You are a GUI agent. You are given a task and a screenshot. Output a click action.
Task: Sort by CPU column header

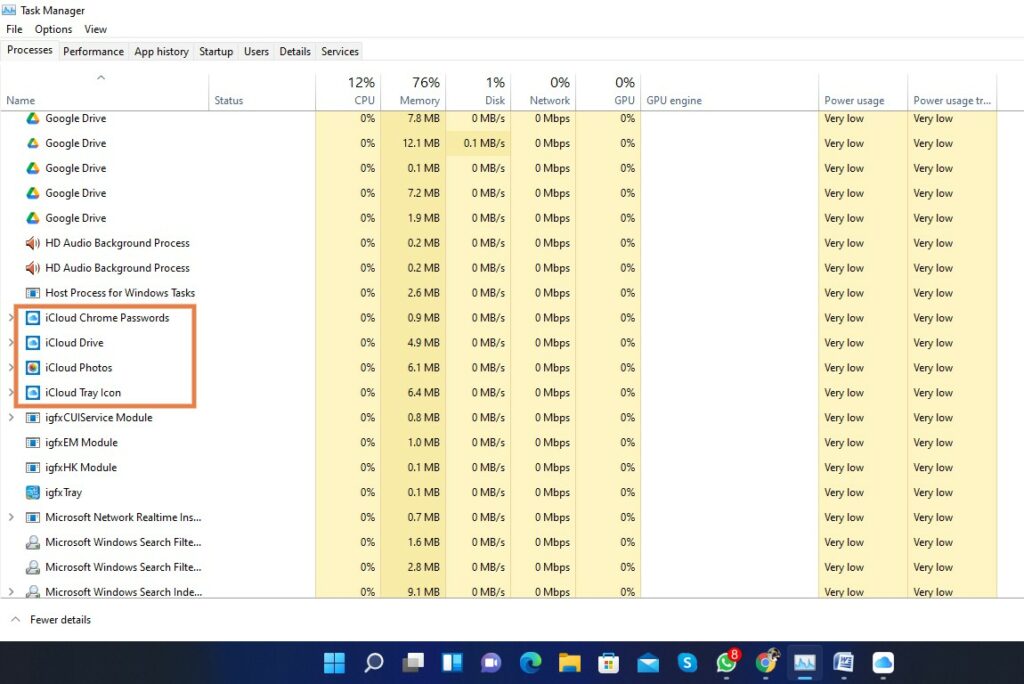[x=348, y=92]
